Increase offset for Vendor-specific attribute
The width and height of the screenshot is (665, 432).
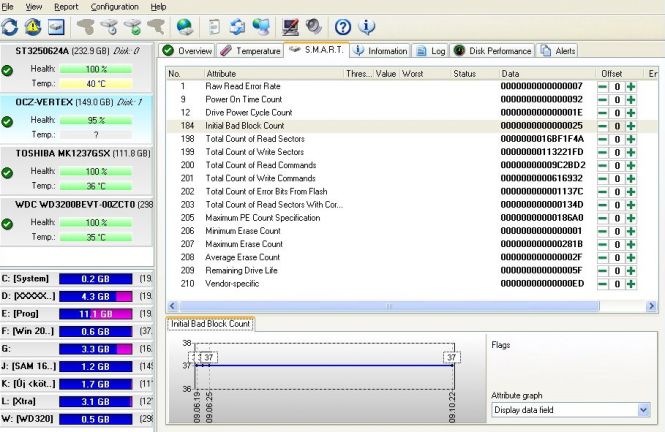[x=631, y=284]
